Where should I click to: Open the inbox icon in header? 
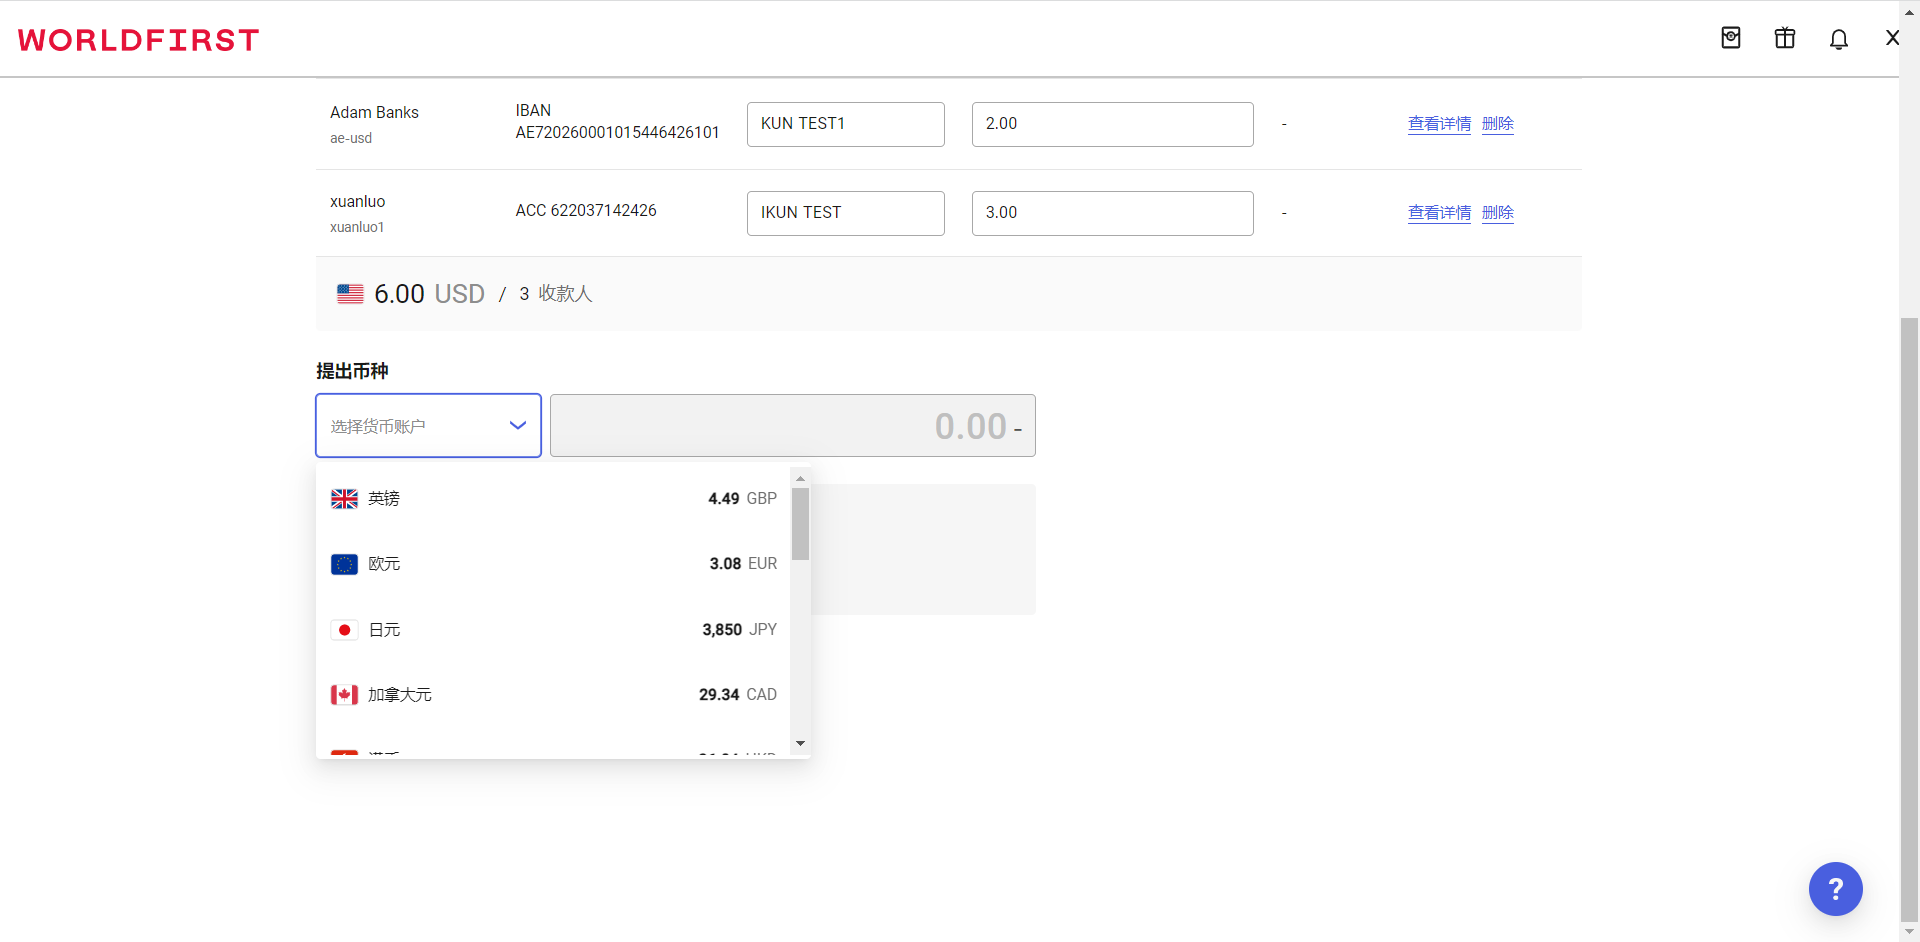pyautogui.click(x=1731, y=39)
